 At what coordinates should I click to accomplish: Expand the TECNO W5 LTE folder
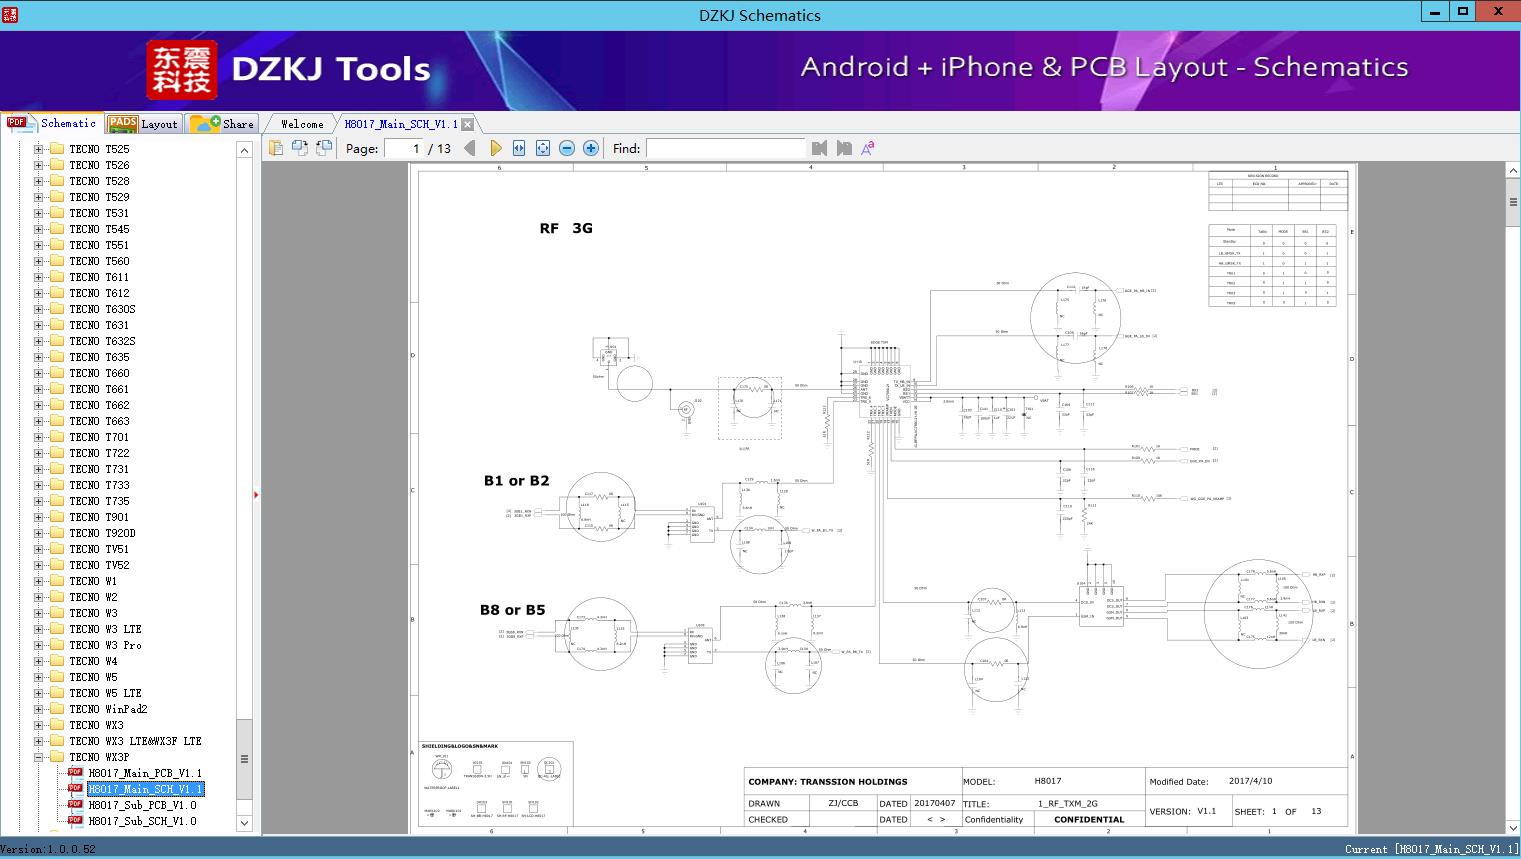click(x=39, y=693)
